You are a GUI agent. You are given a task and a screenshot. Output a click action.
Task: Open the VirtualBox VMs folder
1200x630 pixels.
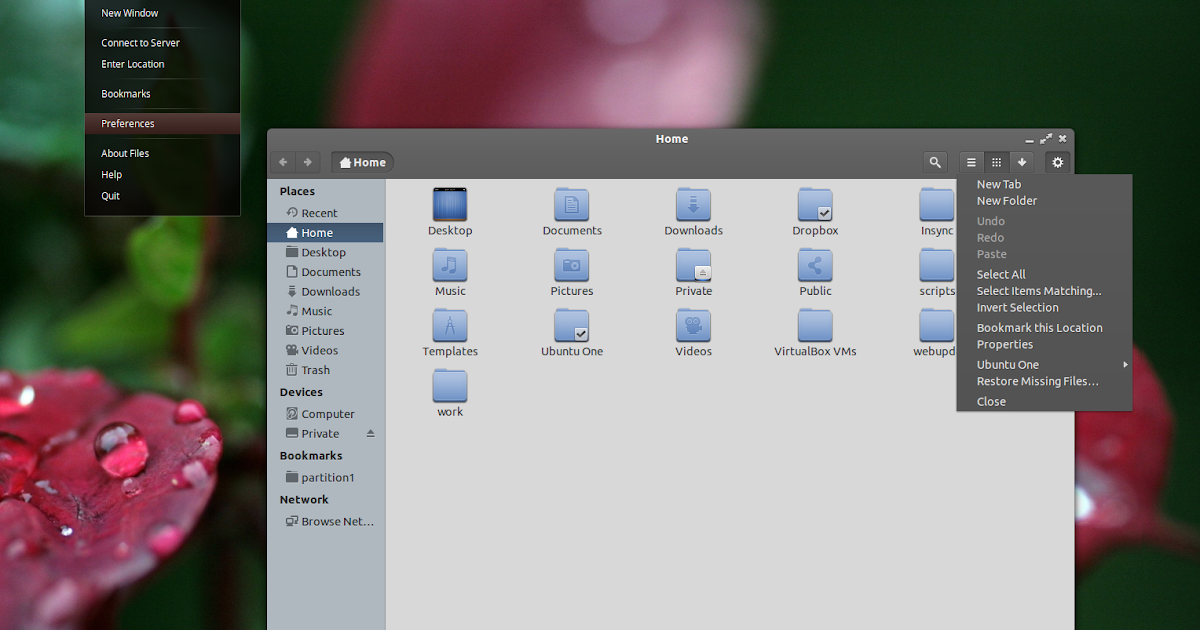[815, 325]
